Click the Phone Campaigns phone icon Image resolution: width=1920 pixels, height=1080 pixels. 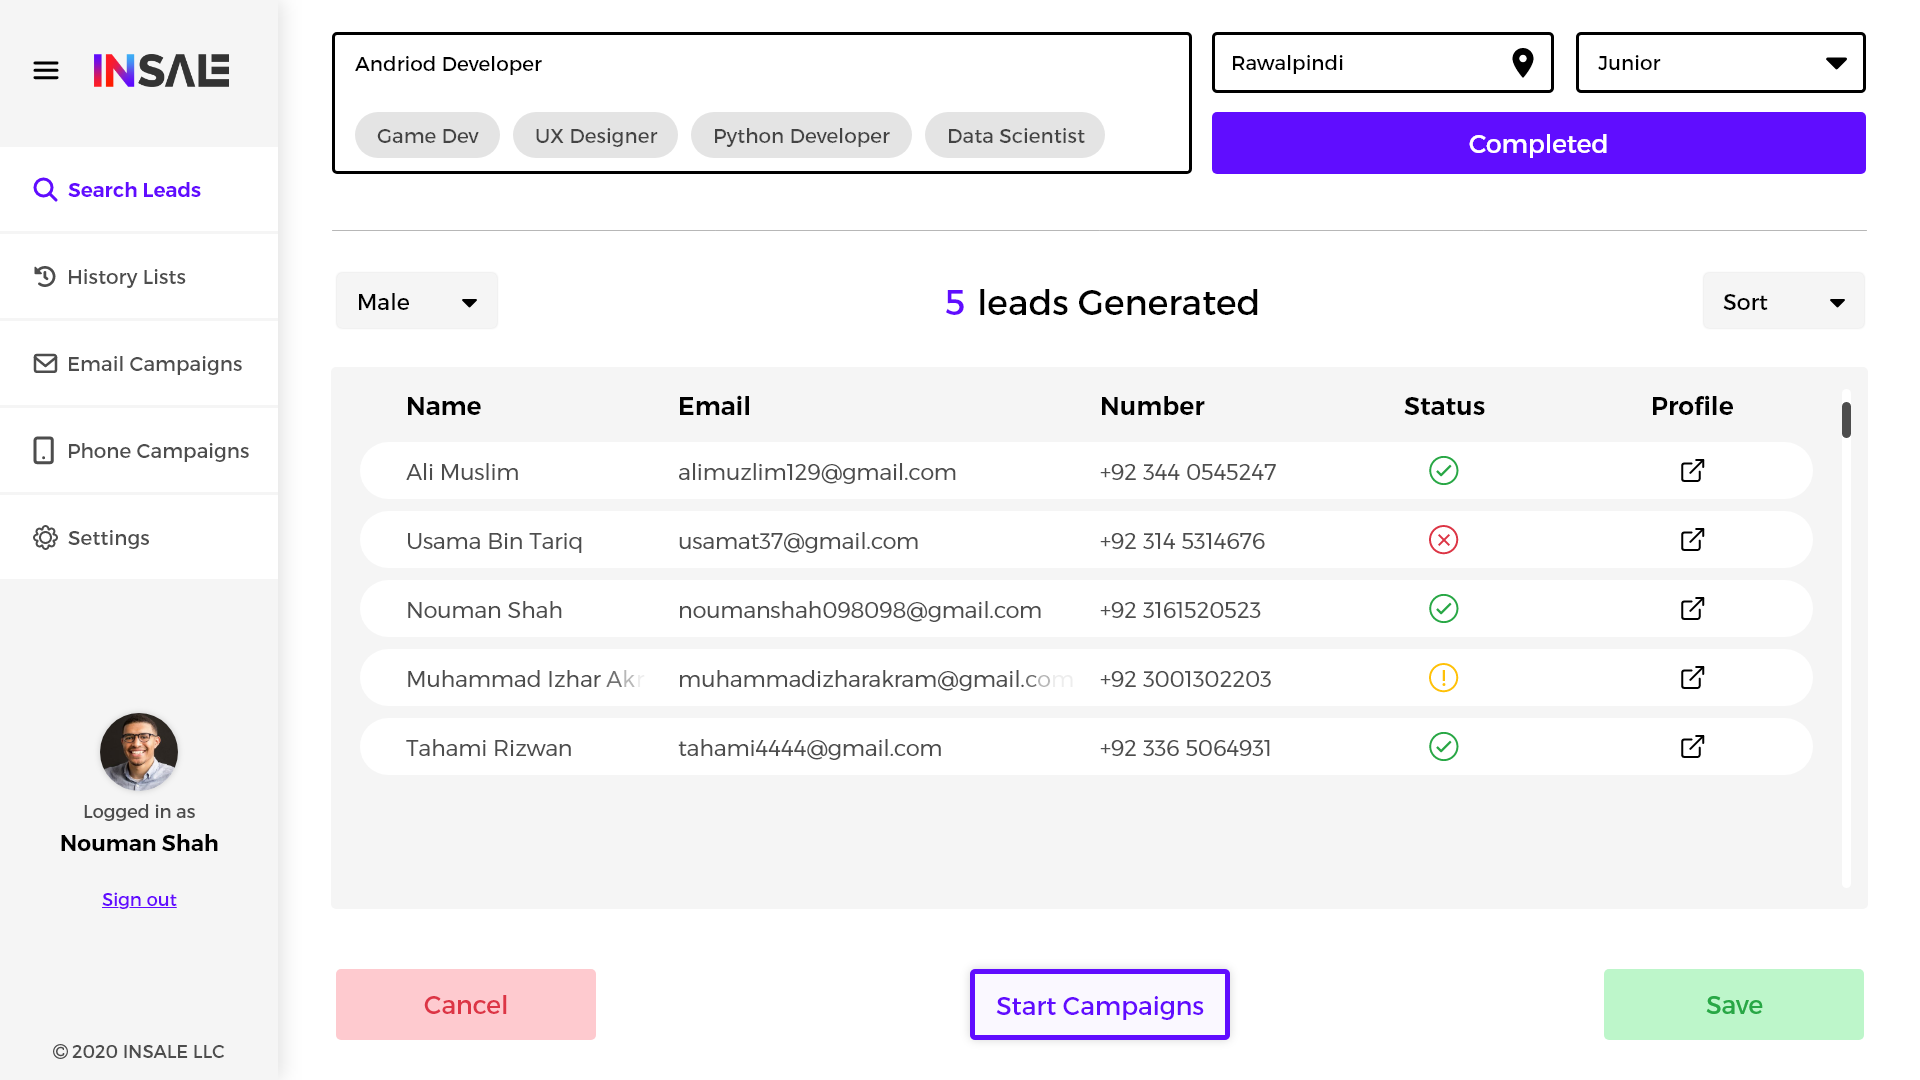coord(44,451)
